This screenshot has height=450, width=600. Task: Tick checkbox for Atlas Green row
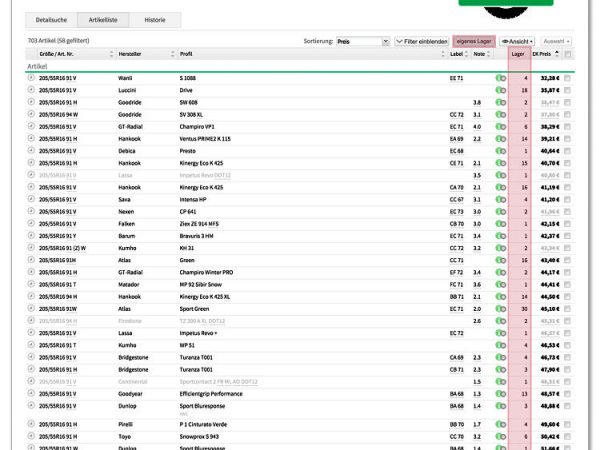(x=567, y=260)
